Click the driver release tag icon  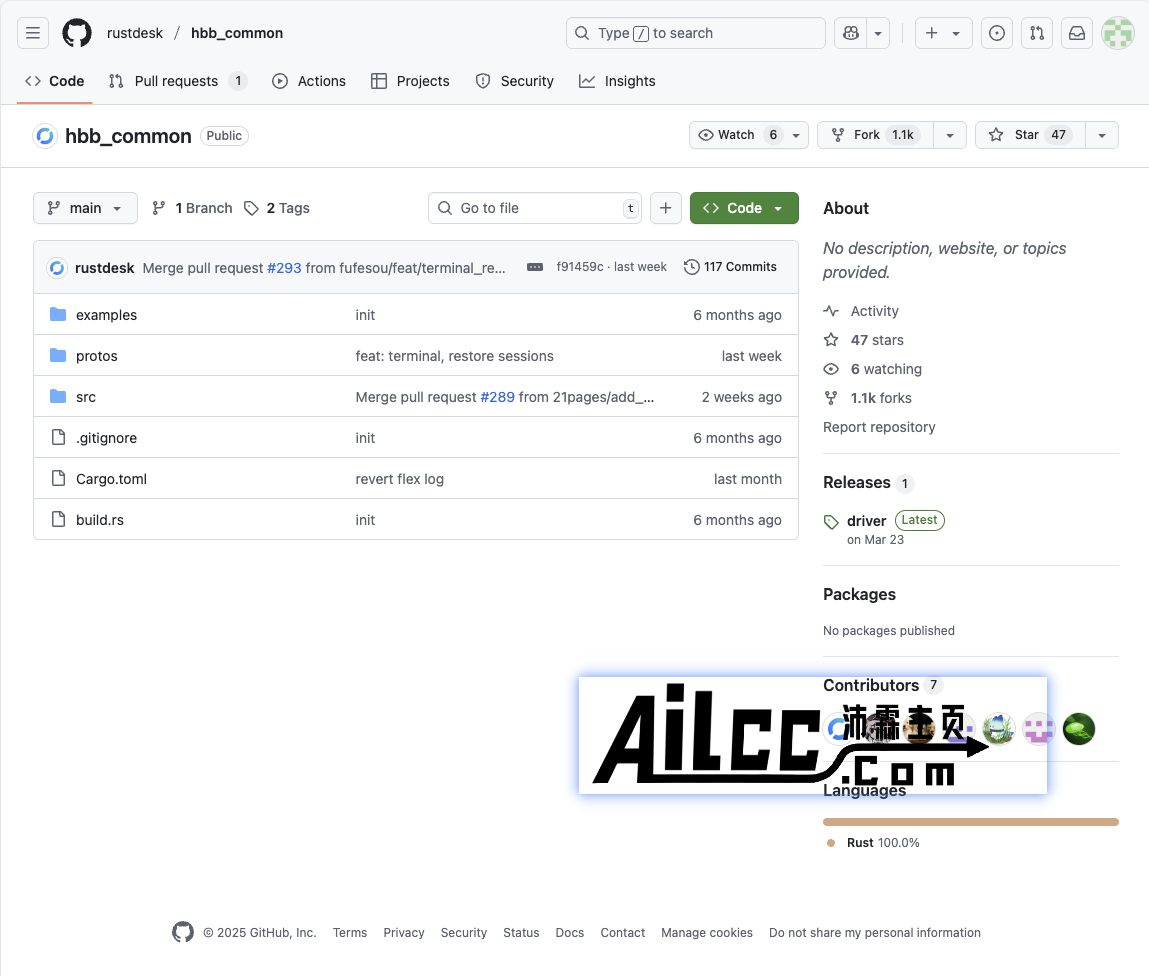[831, 522]
